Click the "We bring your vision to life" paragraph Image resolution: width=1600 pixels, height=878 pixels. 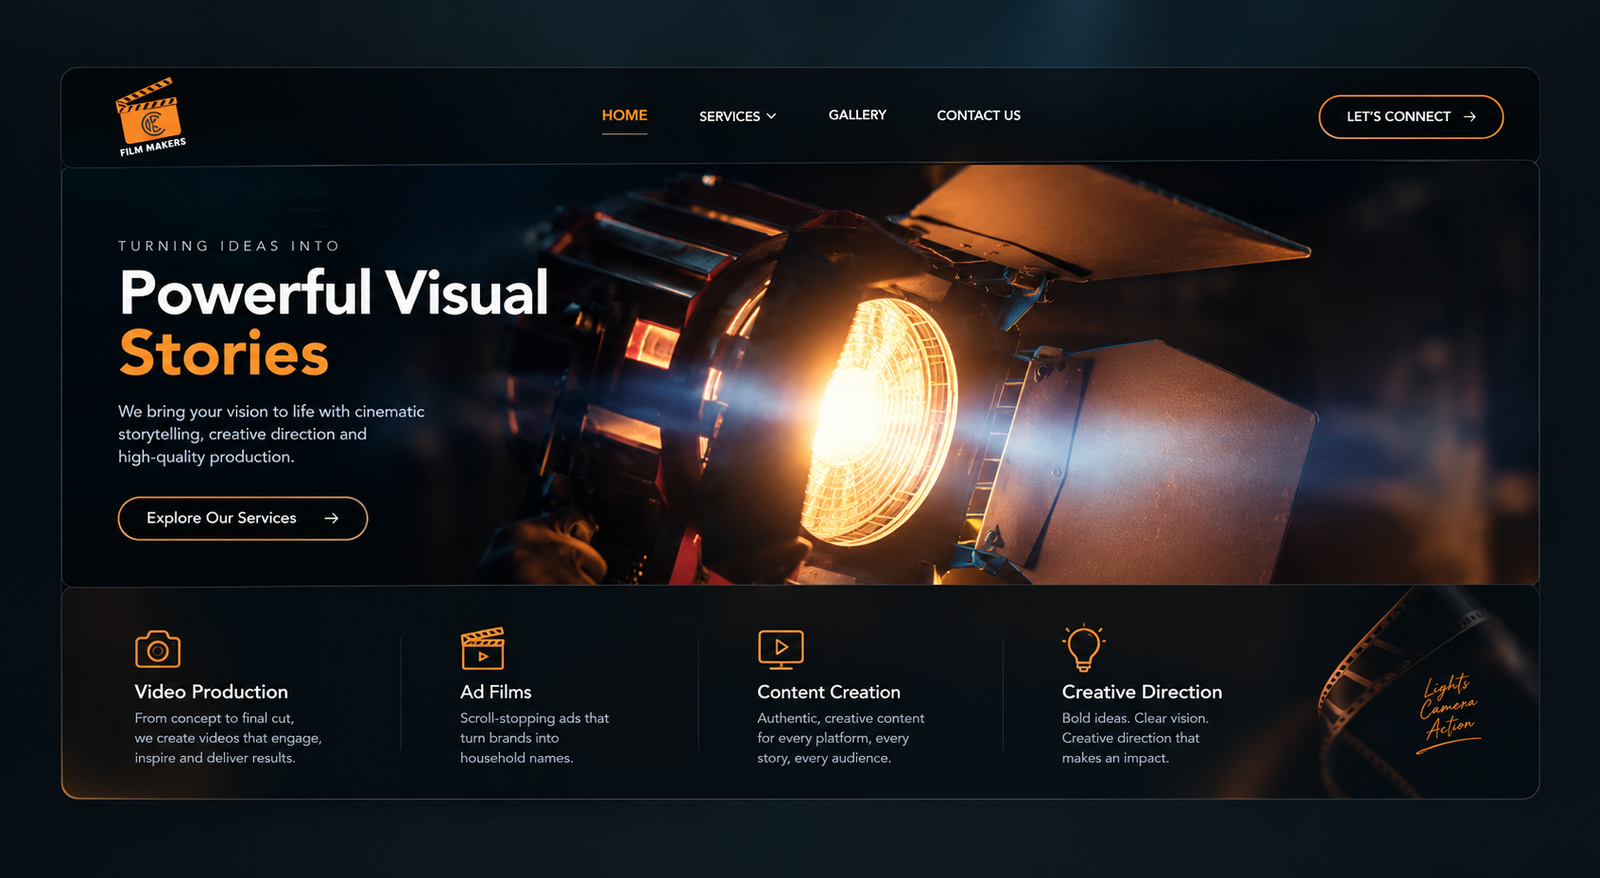point(271,434)
